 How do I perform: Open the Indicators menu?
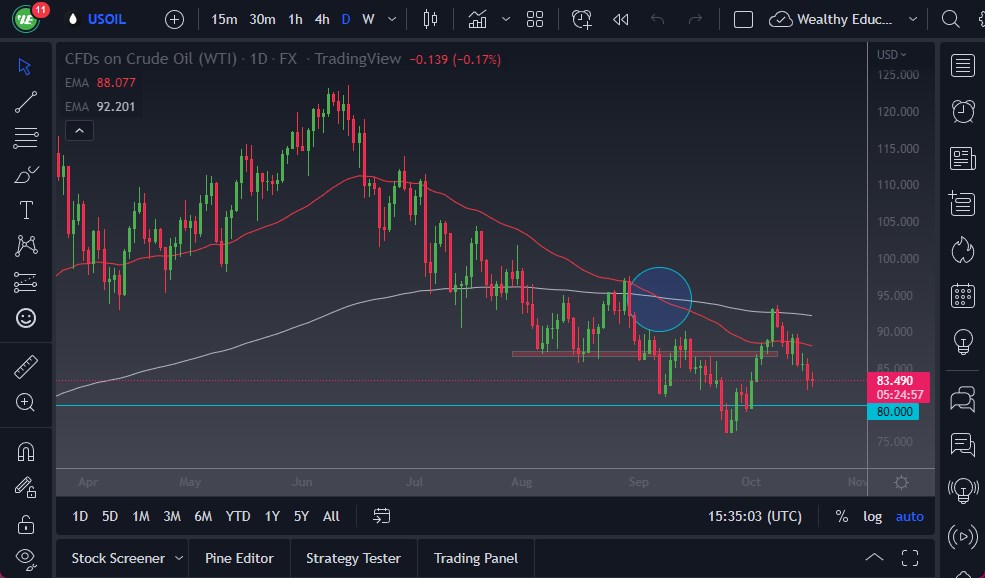(477, 19)
